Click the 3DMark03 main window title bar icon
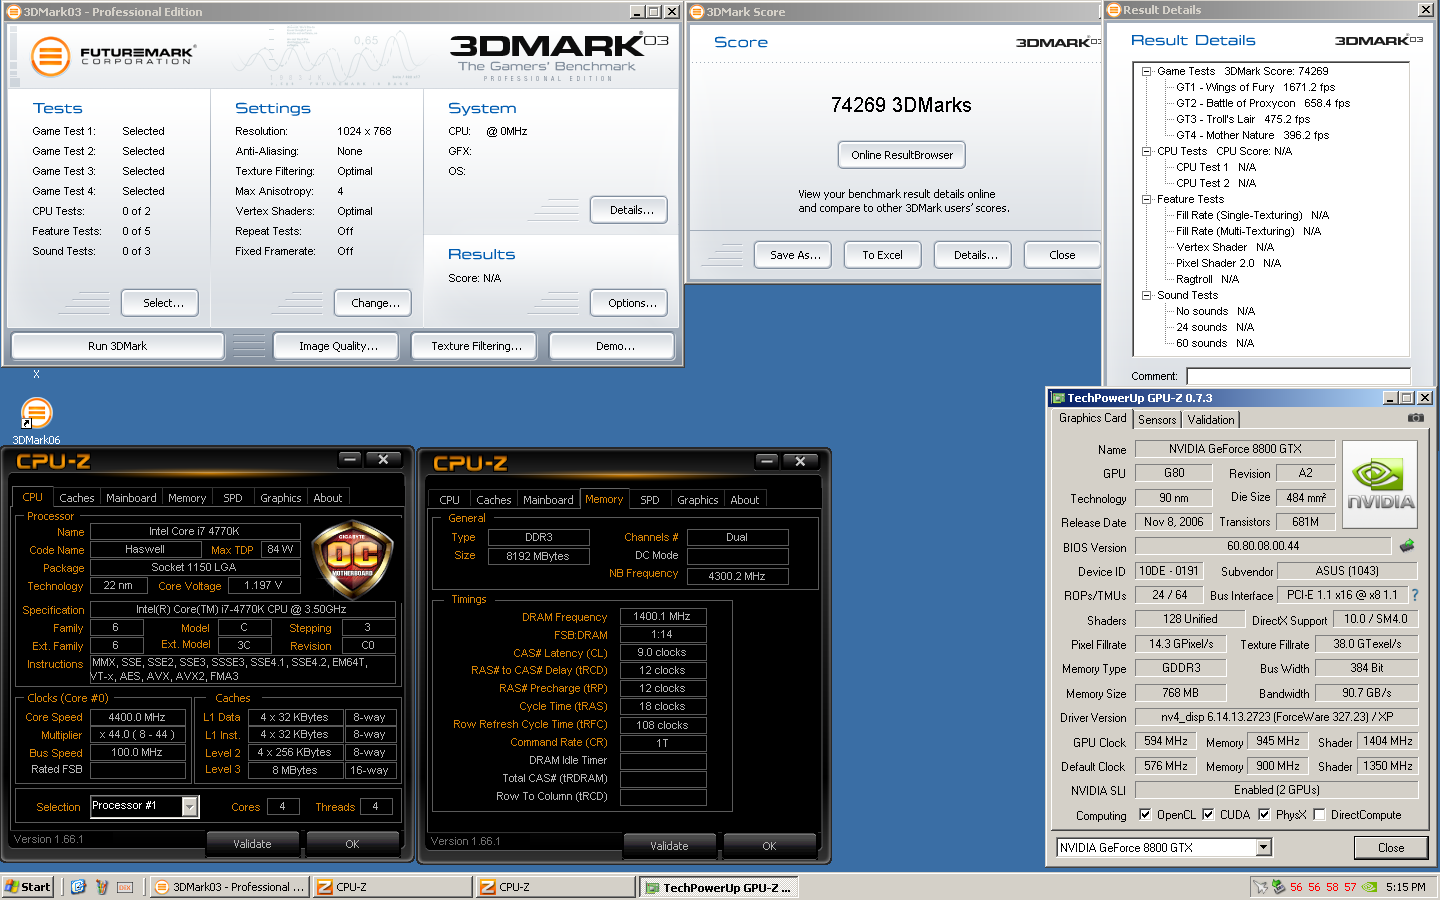Viewport: 1440px width, 900px height. coord(14,12)
